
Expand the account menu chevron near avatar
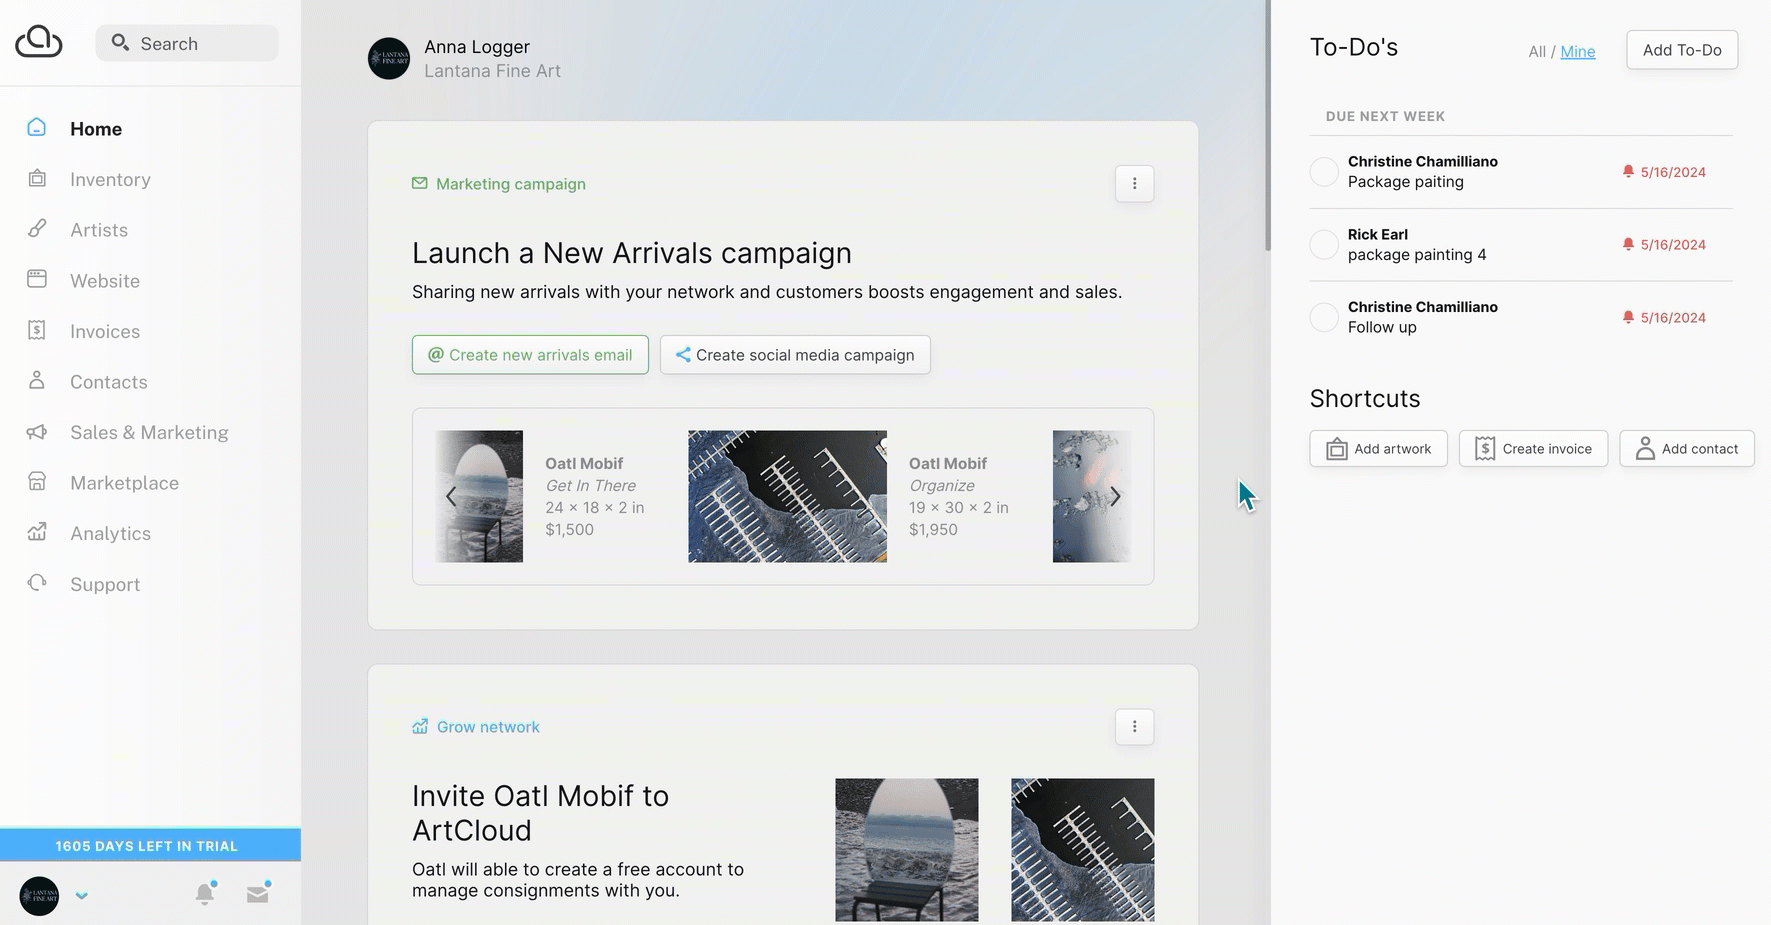pyautogui.click(x=82, y=895)
